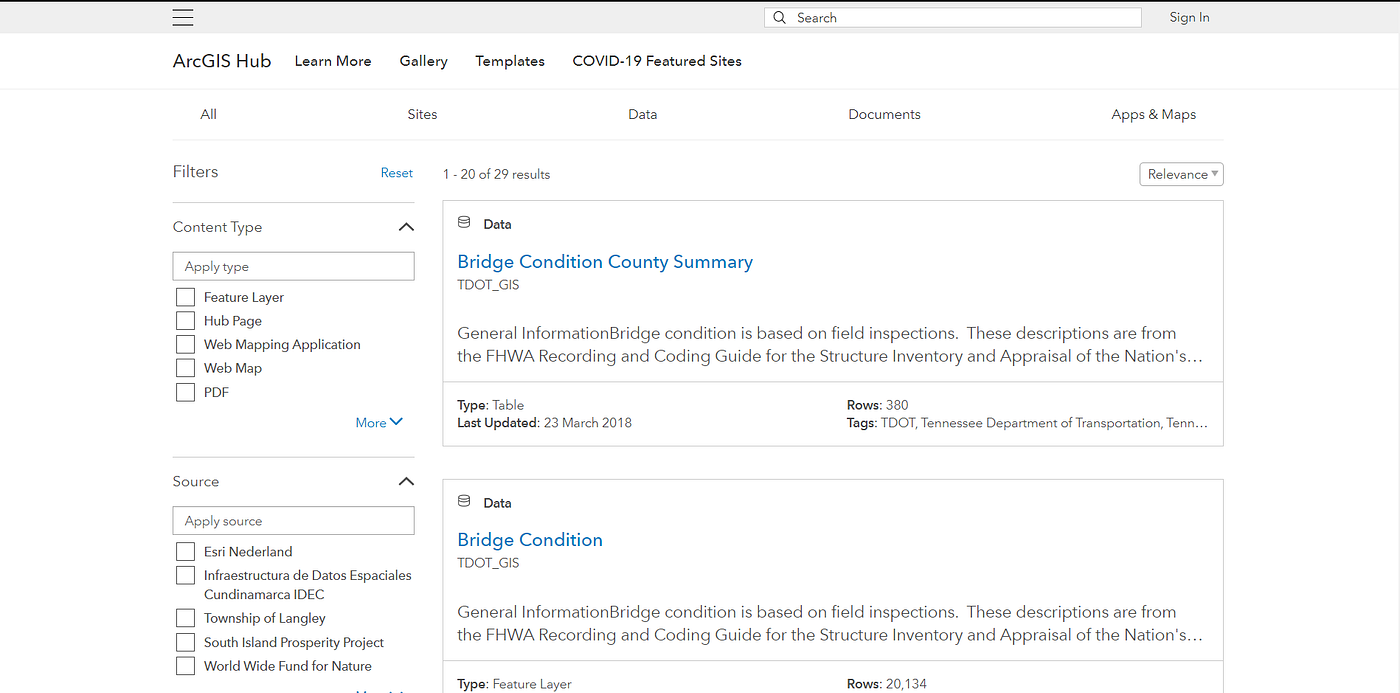
Task: Select the Apps & Maps tab
Action: [1153, 114]
